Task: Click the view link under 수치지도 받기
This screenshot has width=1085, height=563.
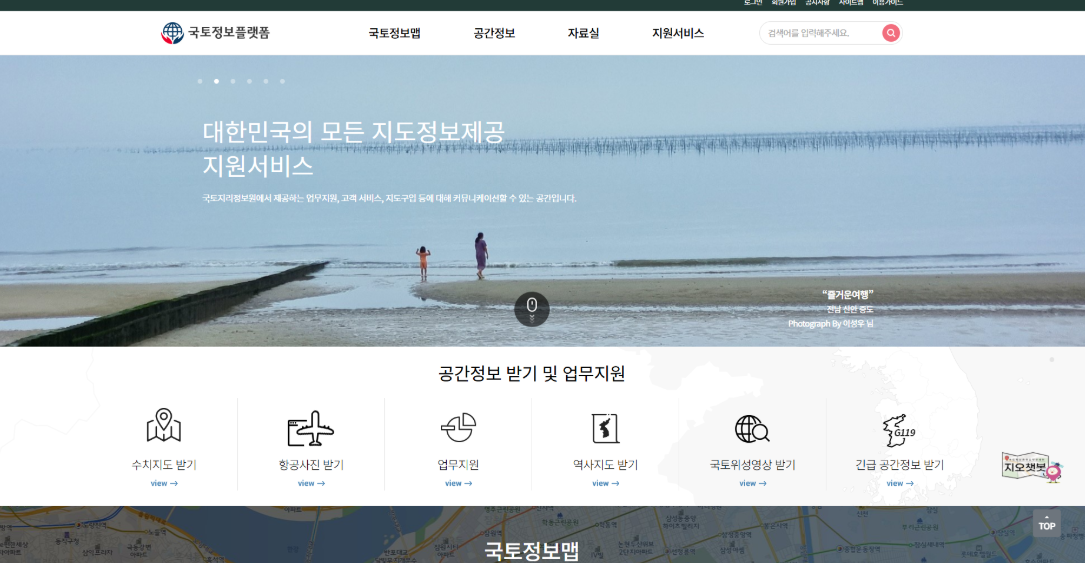Action: (x=164, y=483)
